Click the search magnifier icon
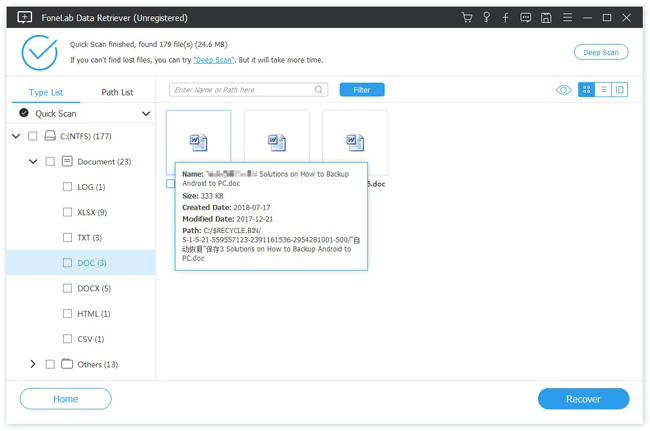The height and width of the screenshot is (431, 650). [x=318, y=90]
